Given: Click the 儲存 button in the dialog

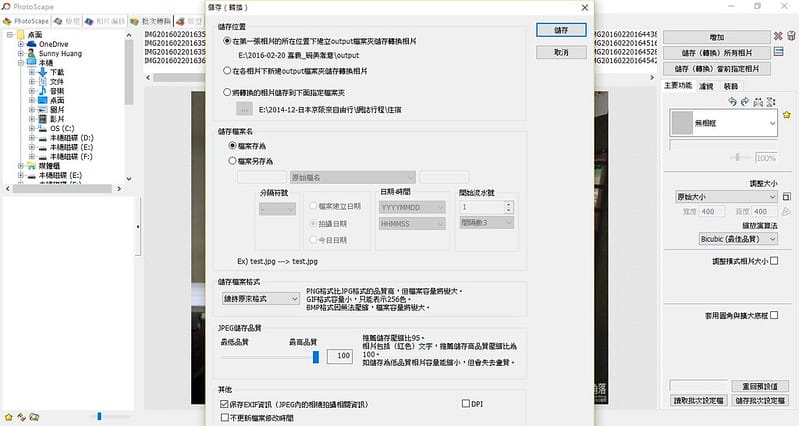Looking at the screenshot, I should [561, 31].
